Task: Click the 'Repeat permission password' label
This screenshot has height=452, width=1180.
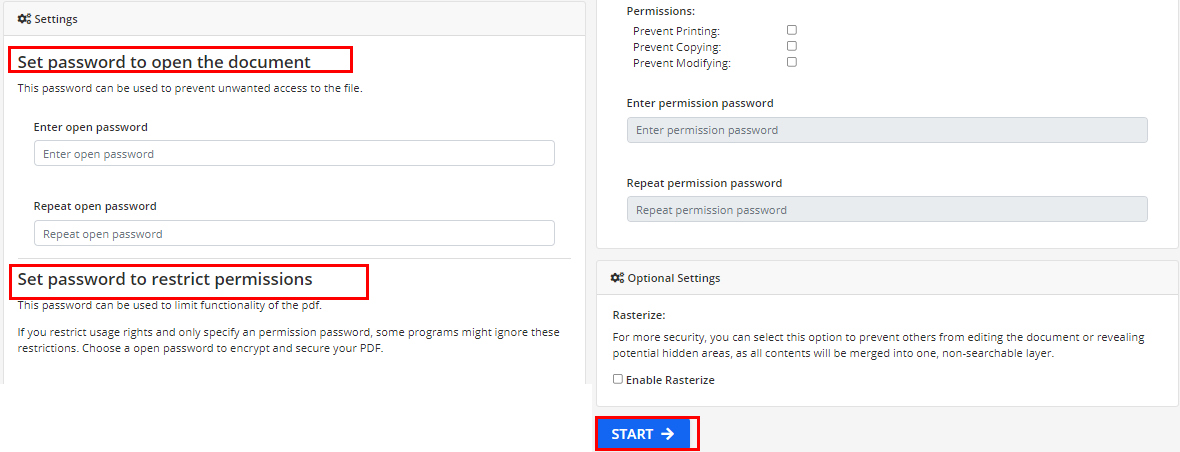Action: 704,183
